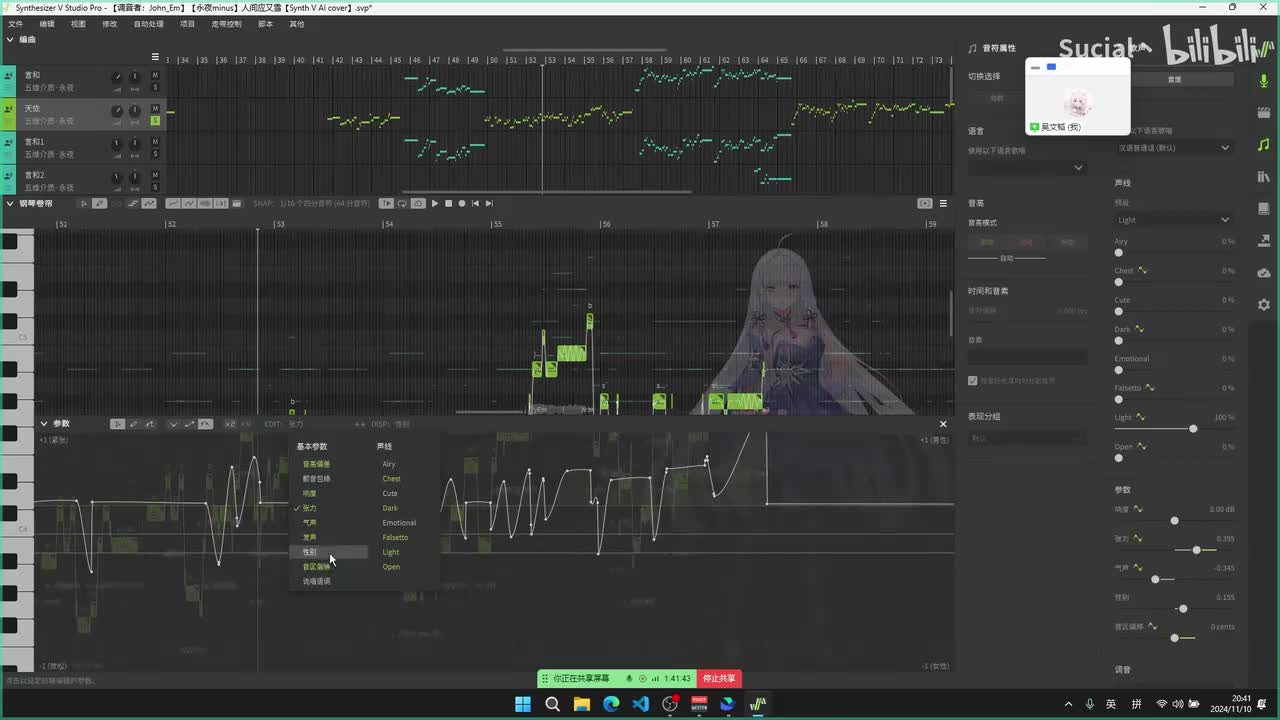Open the note properties music-note panel
The height and width of the screenshot is (720, 1280).
point(1264,145)
